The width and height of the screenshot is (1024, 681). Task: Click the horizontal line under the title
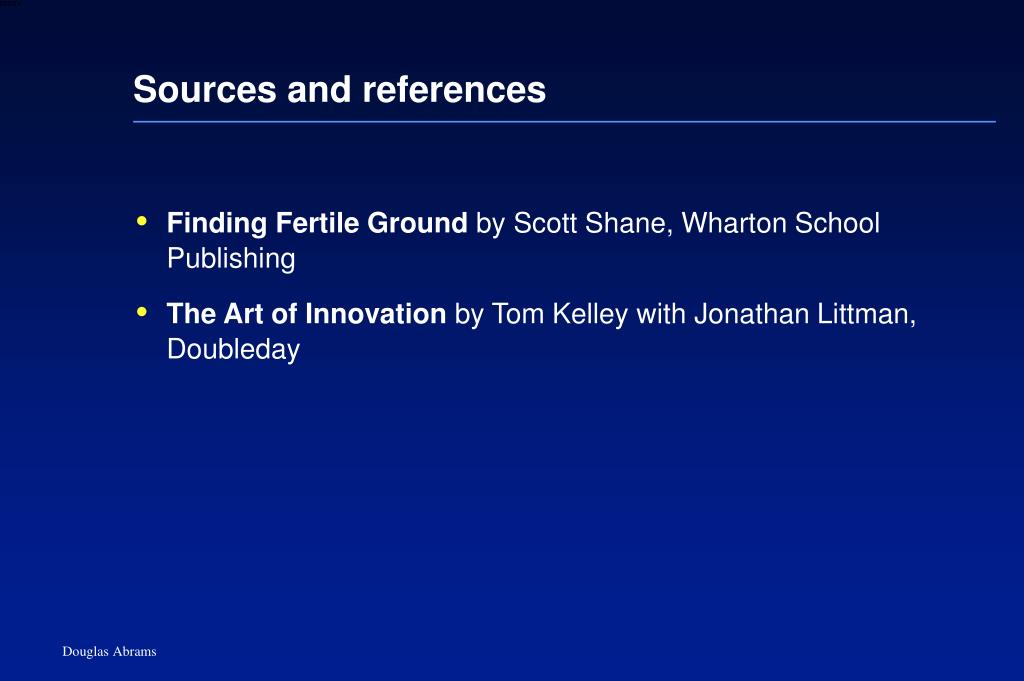(564, 121)
